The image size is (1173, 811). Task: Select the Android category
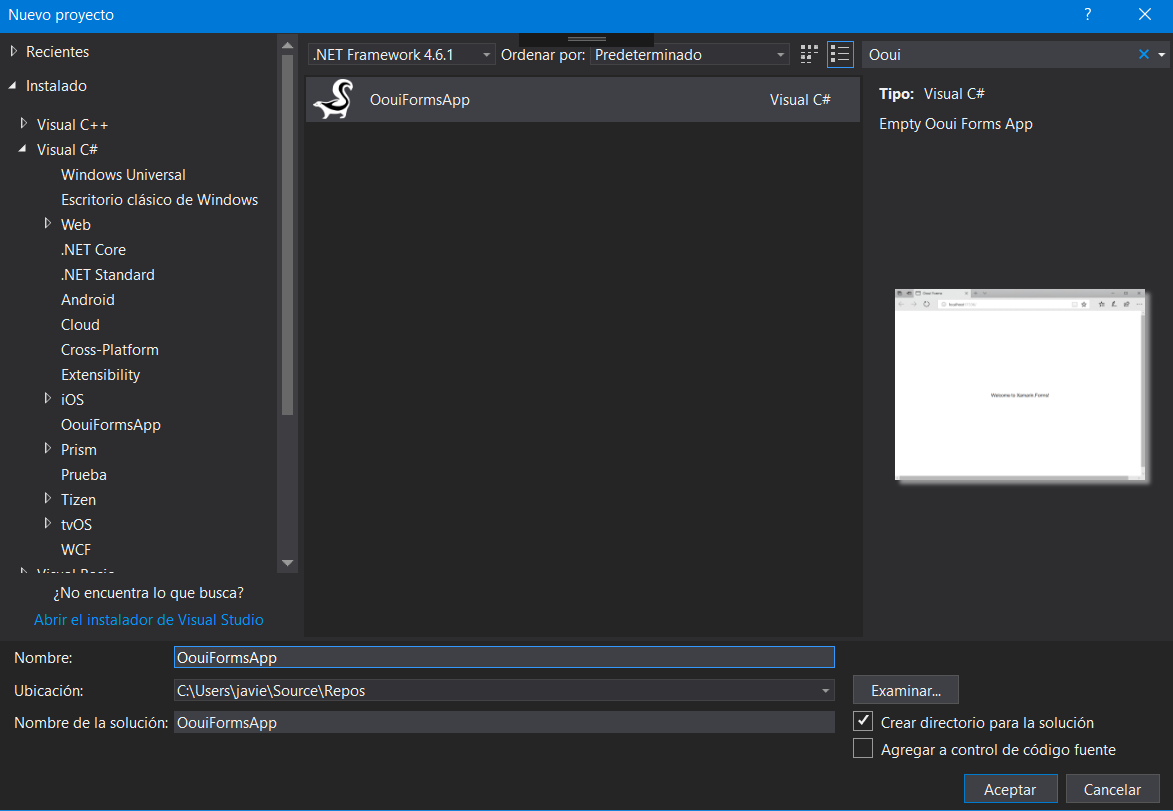[88, 300]
